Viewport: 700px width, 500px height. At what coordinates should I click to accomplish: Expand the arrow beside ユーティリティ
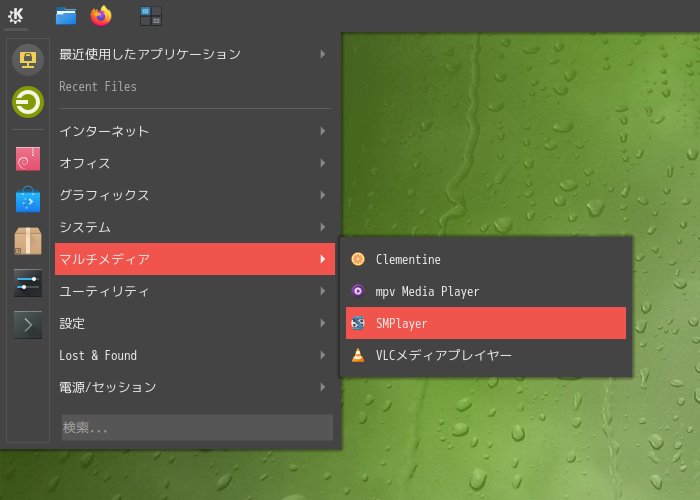[x=323, y=291]
